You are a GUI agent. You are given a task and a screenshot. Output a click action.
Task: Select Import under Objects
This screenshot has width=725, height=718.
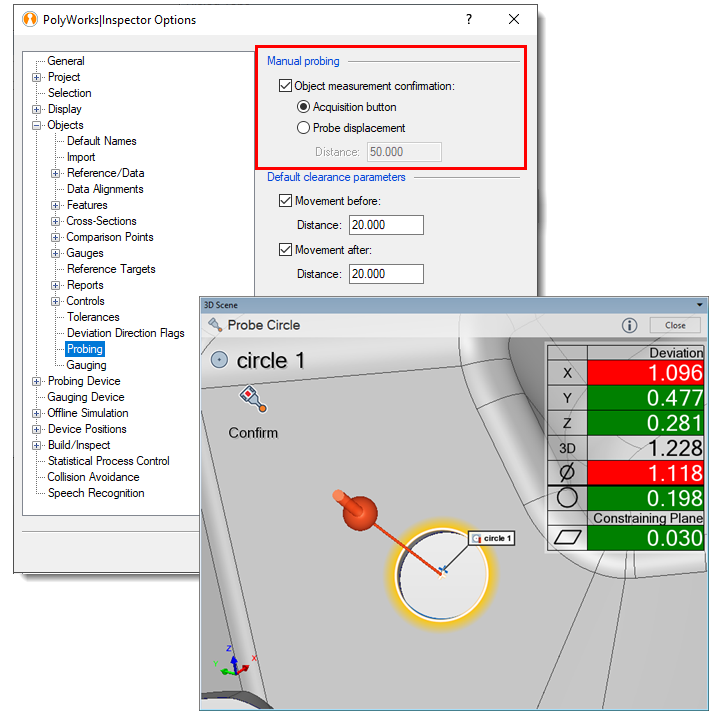coord(81,157)
